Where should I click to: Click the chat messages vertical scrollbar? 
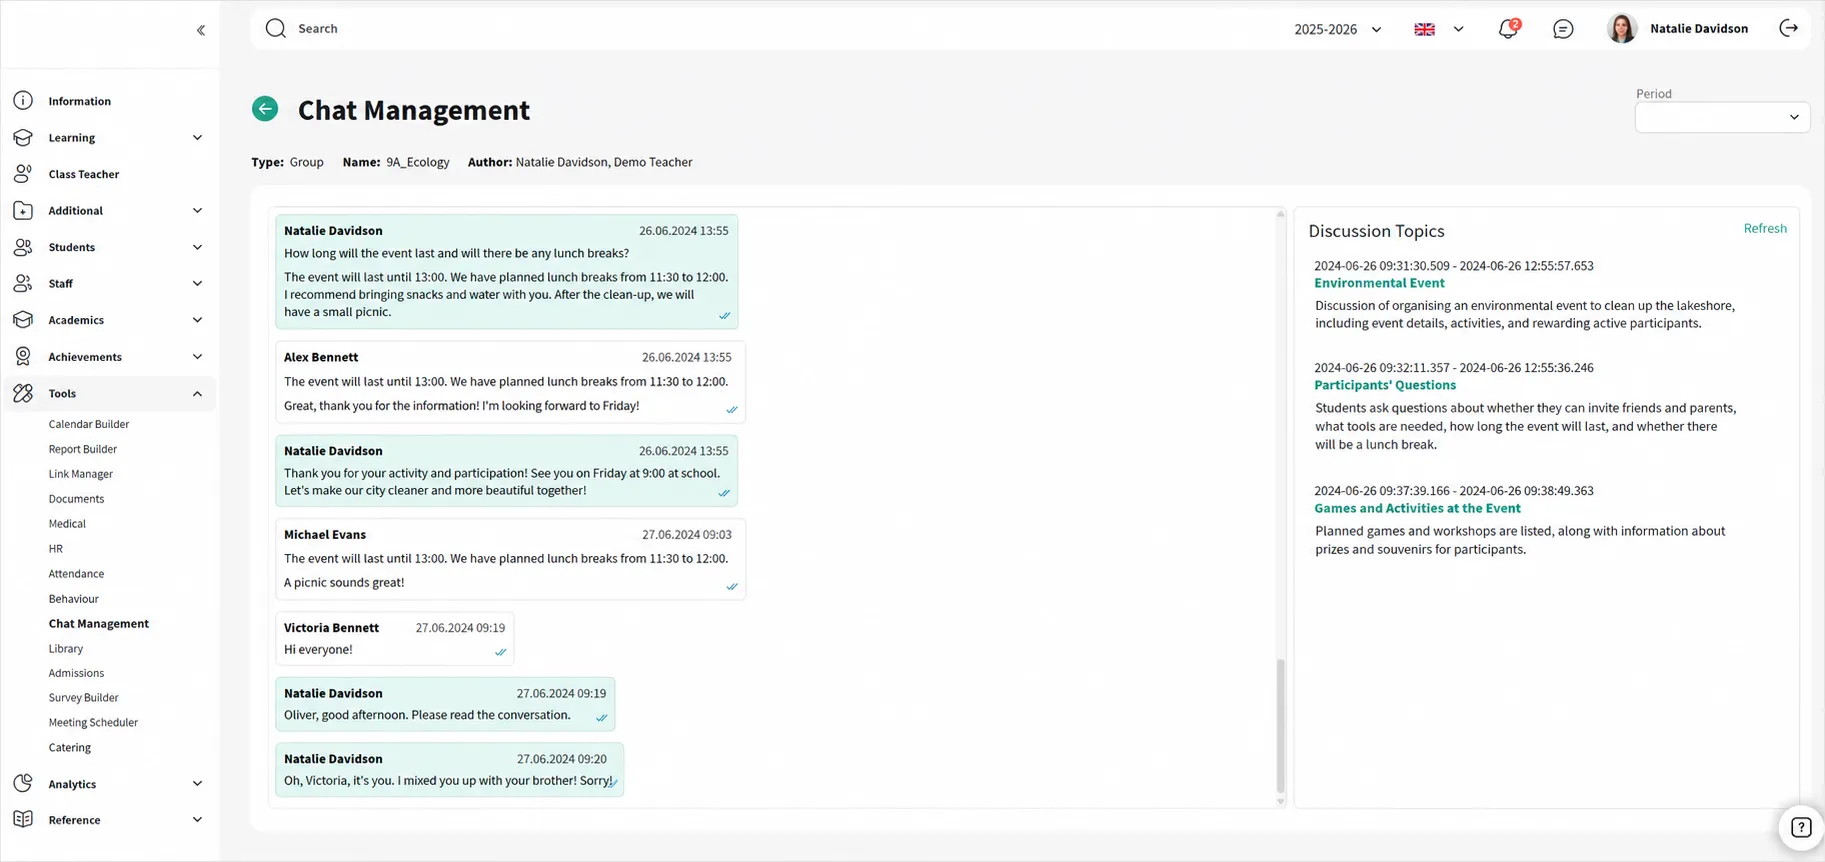tap(1280, 724)
